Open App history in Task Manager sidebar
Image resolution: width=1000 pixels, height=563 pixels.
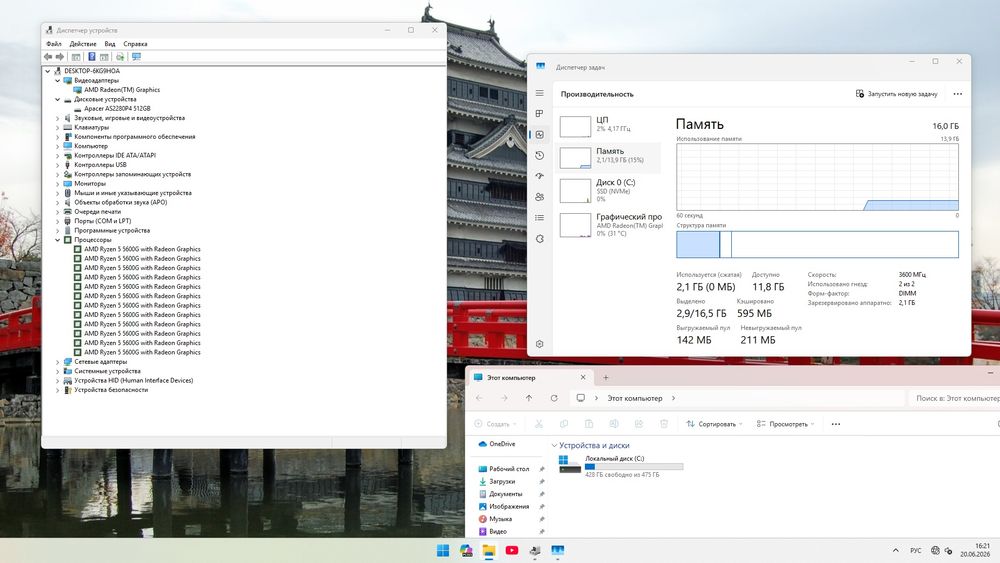[540, 156]
